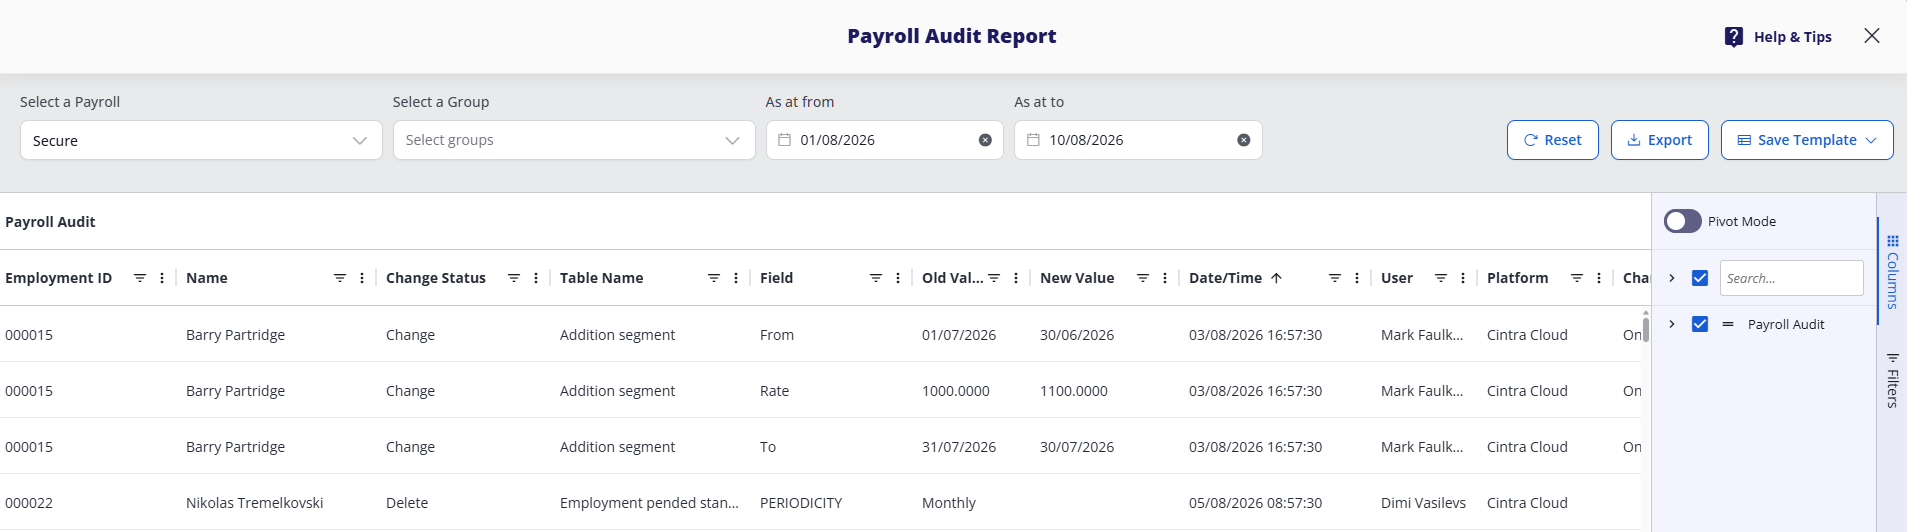Clear the As at to date
The image size is (1907, 532).
pos(1244,140)
